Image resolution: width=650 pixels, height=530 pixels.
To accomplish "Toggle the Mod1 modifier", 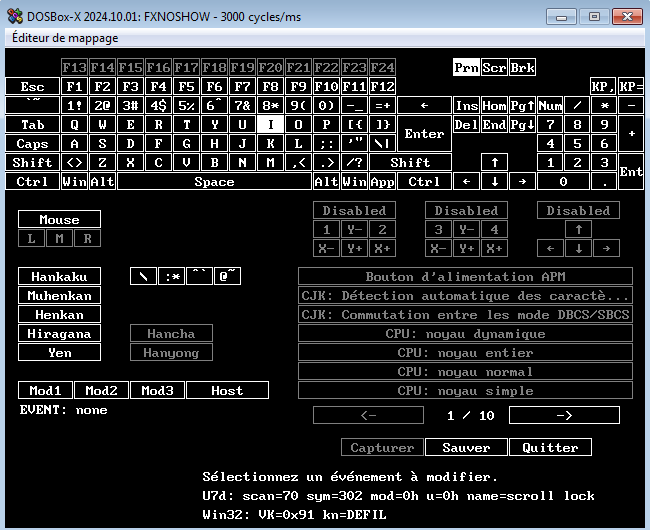I will tap(46, 390).
